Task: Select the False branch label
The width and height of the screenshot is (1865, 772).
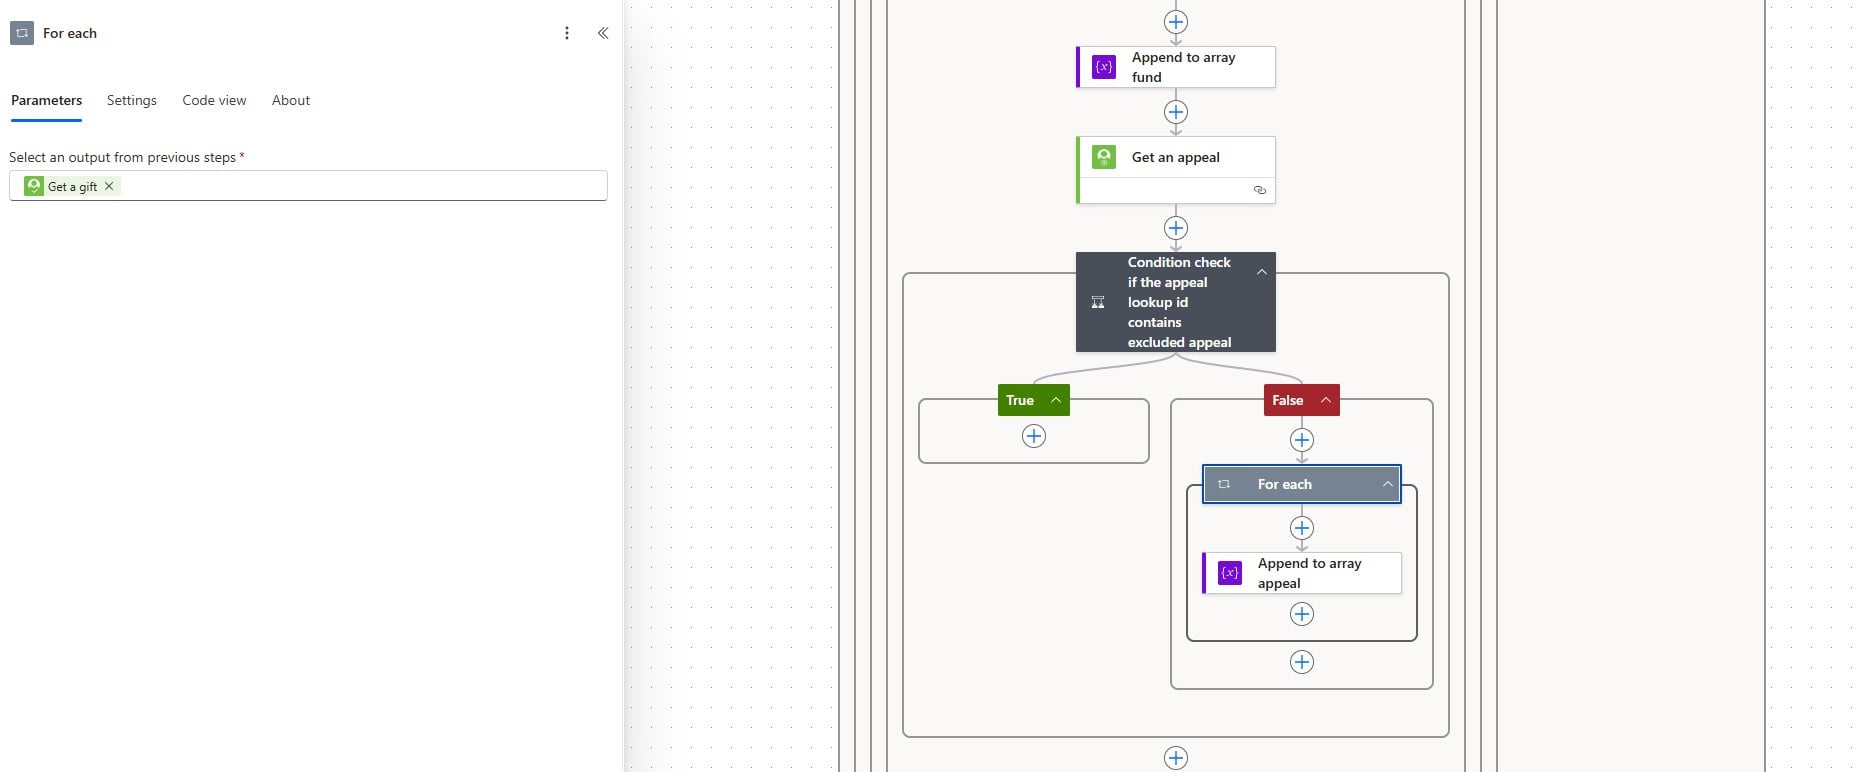Action: coord(1288,400)
